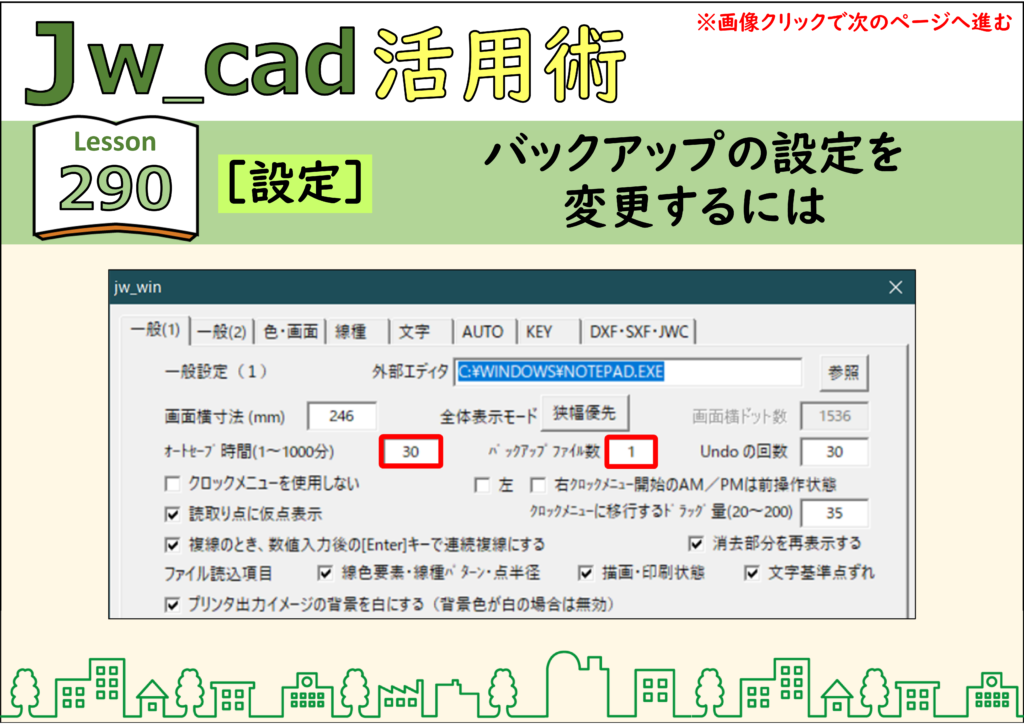Click the 一般設定（1） label
This screenshot has height=724, width=1024.
pyautogui.click(x=216, y=372)
